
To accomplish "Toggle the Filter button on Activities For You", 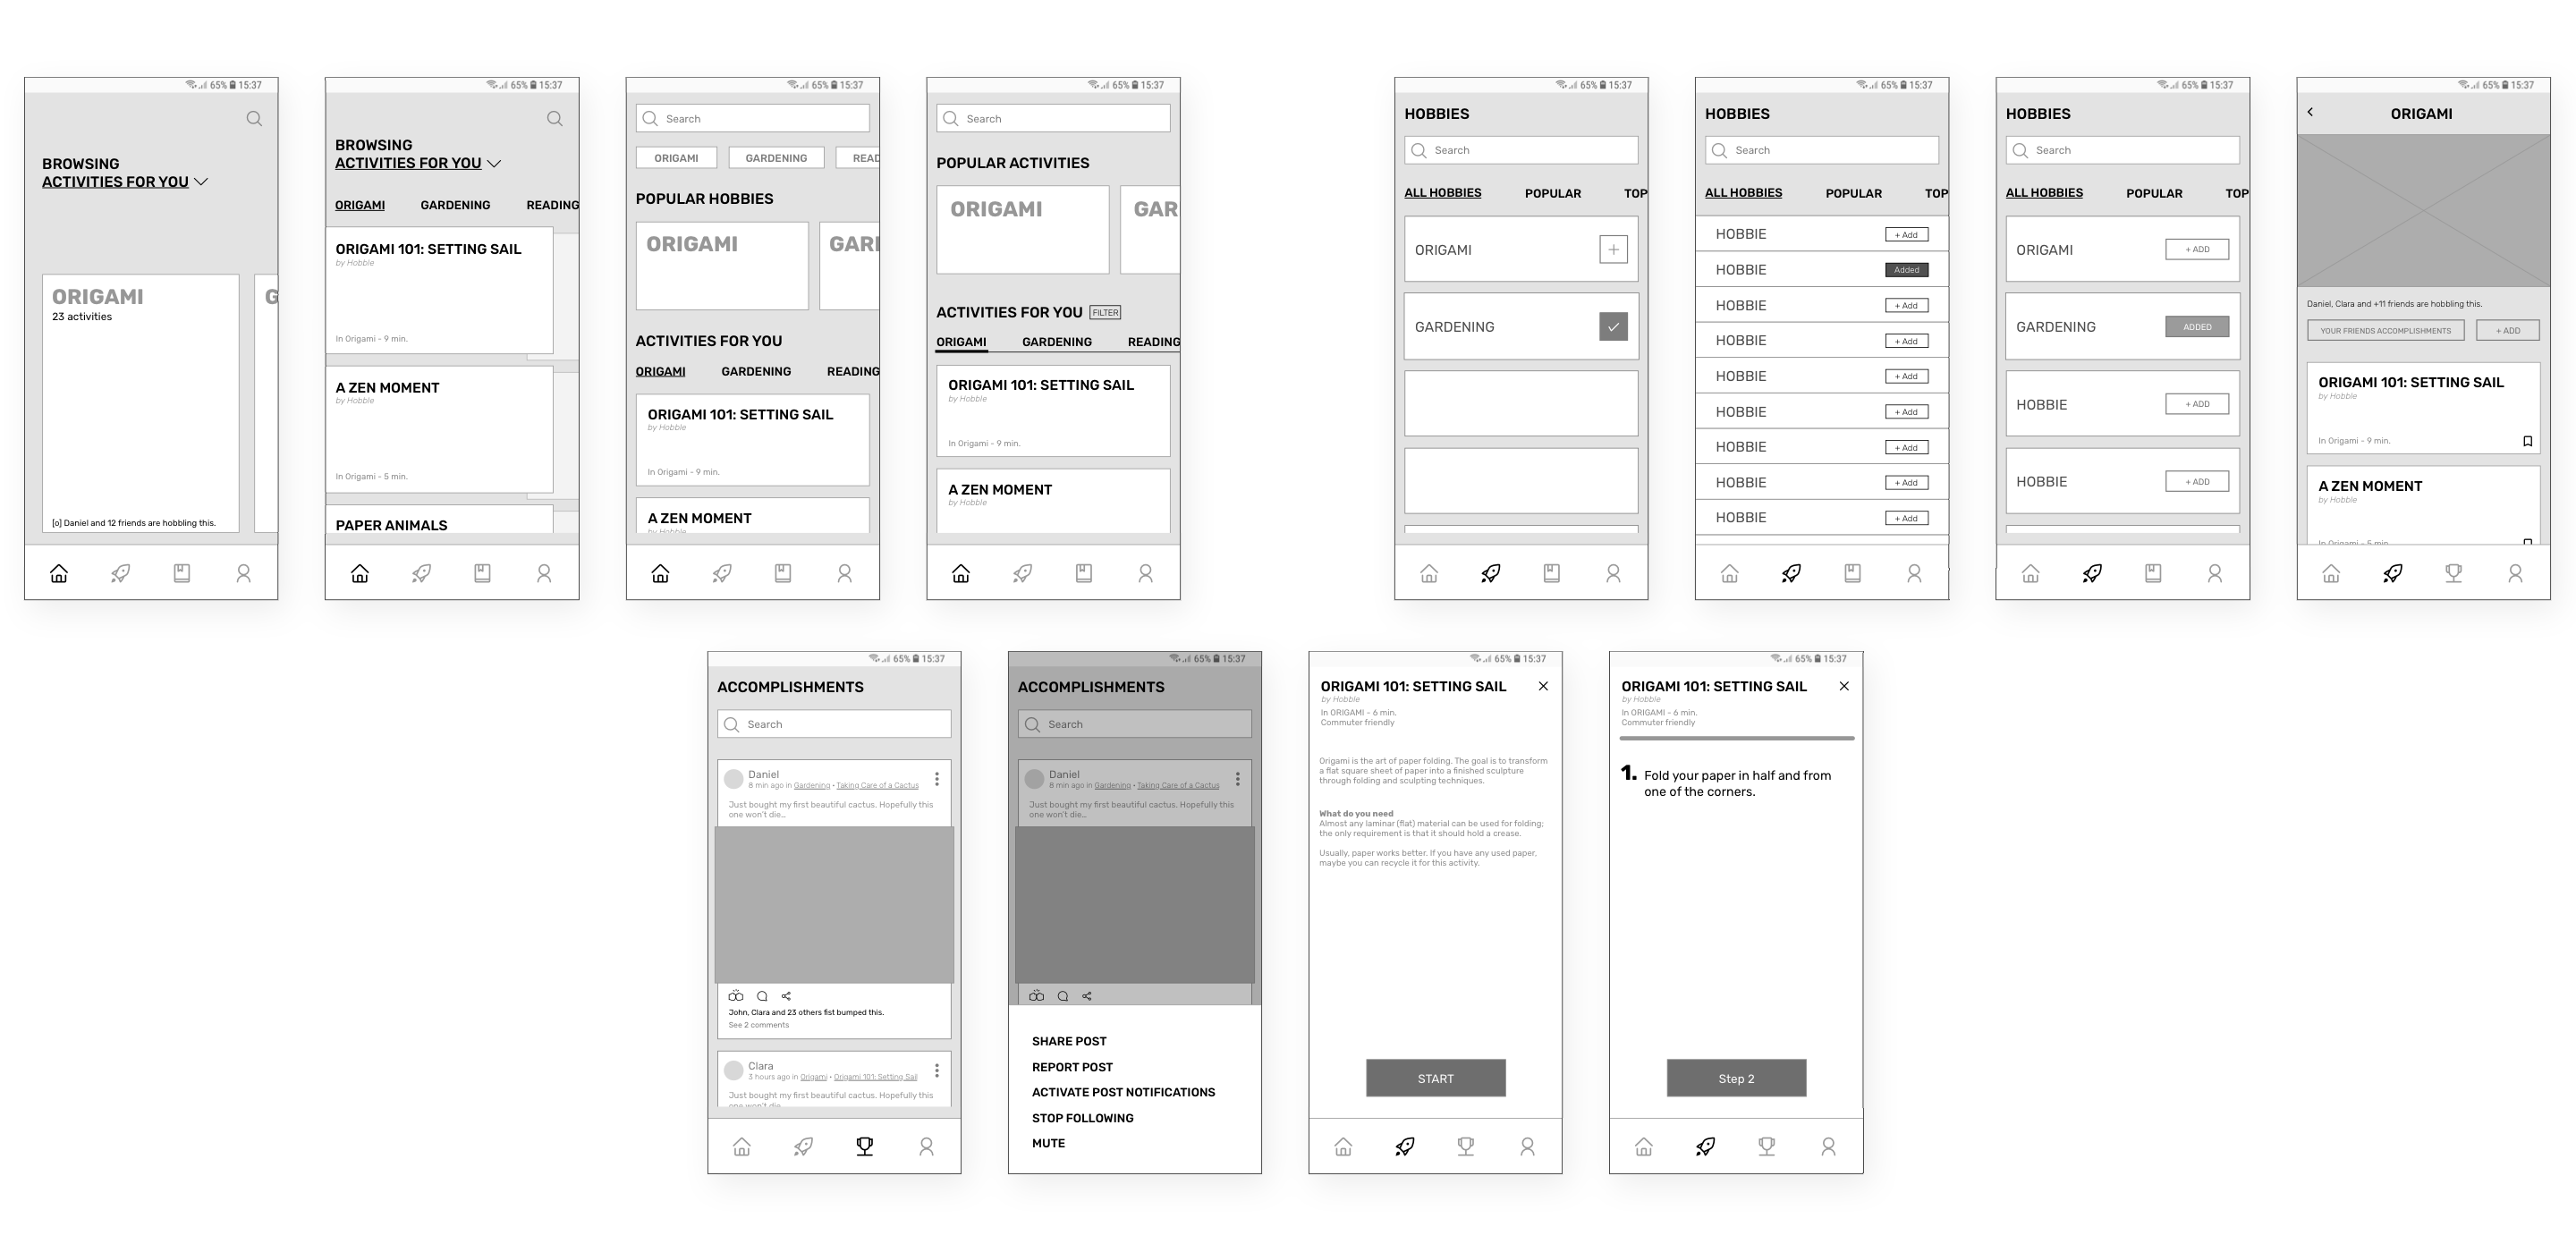I will tap(1106, 312).
